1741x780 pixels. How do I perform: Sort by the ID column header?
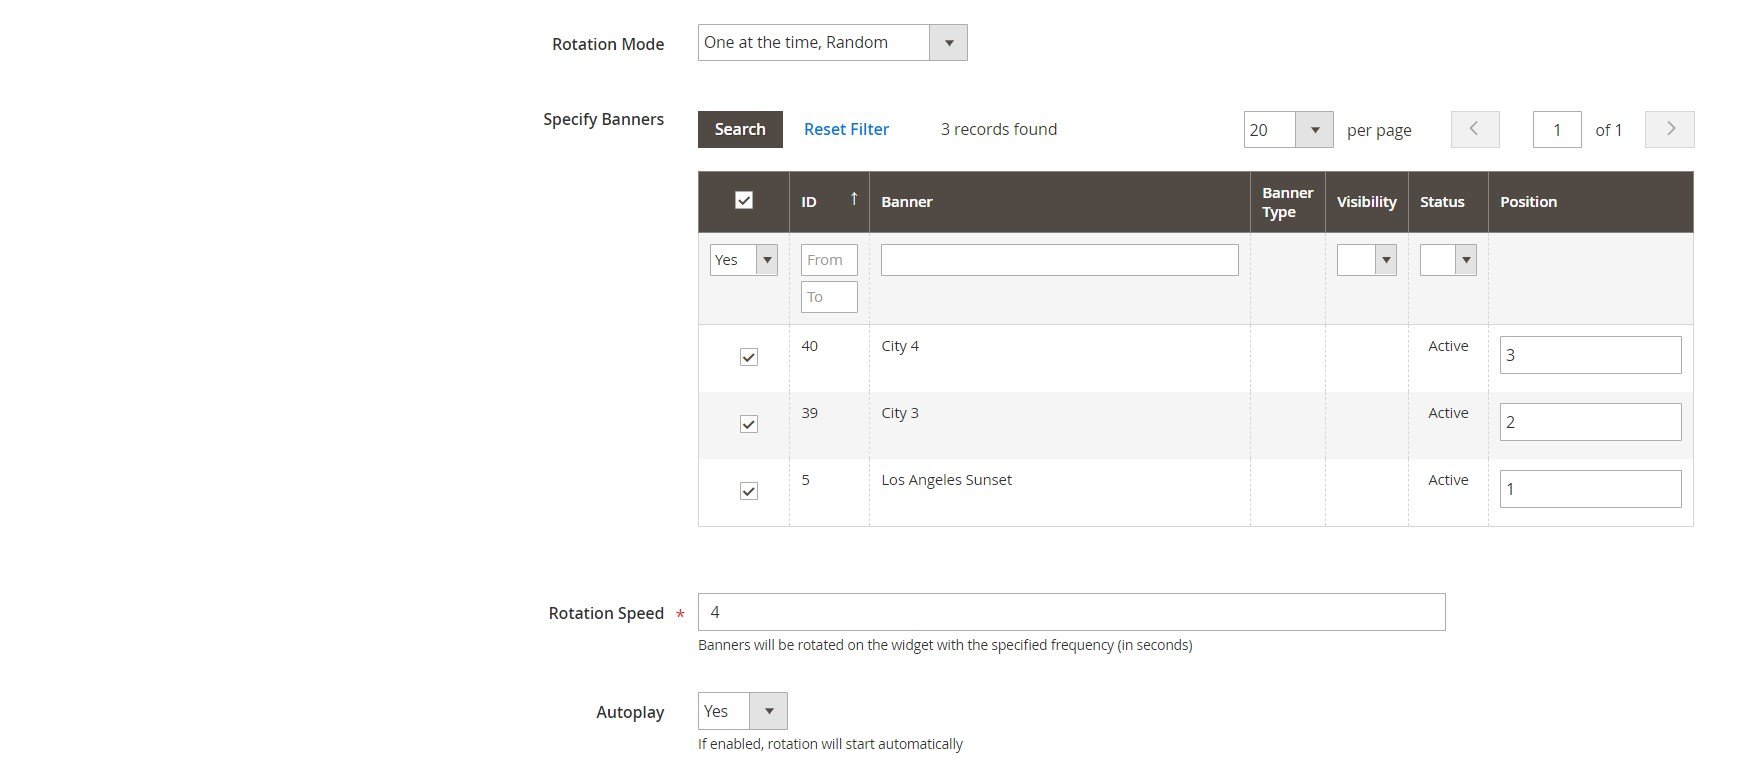829,202
